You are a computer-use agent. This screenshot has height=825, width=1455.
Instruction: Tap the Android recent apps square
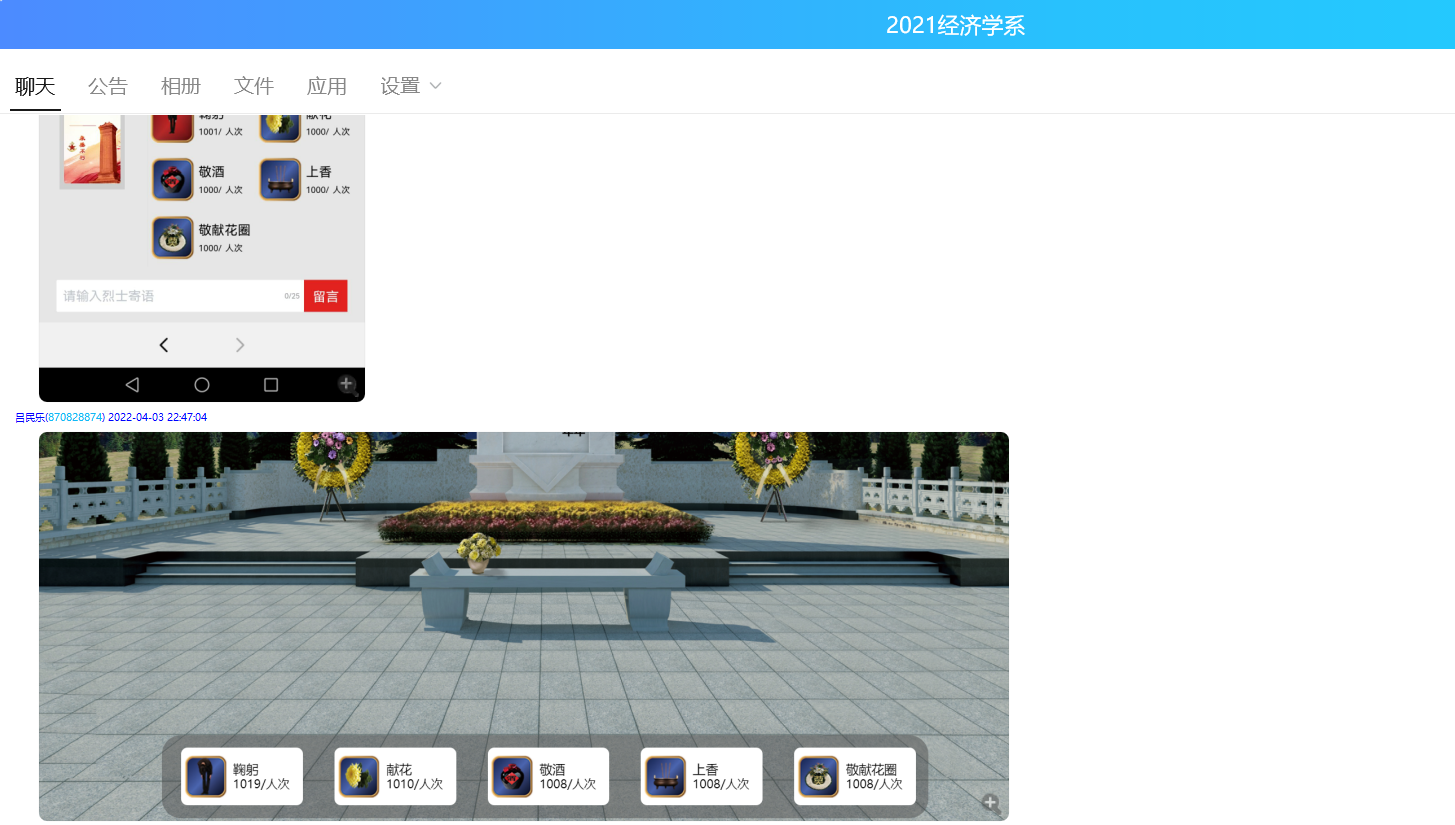click(x=270, y=385)
